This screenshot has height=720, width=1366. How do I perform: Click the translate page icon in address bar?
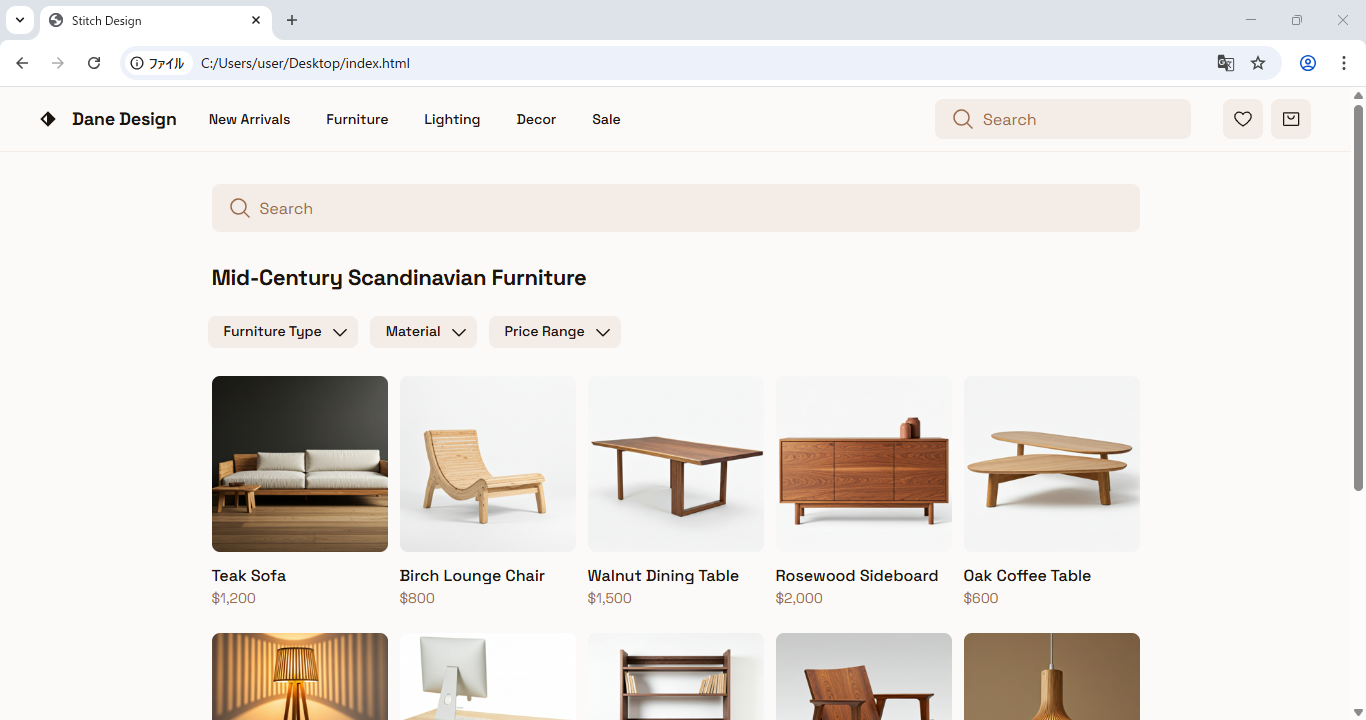[1225, 63]
